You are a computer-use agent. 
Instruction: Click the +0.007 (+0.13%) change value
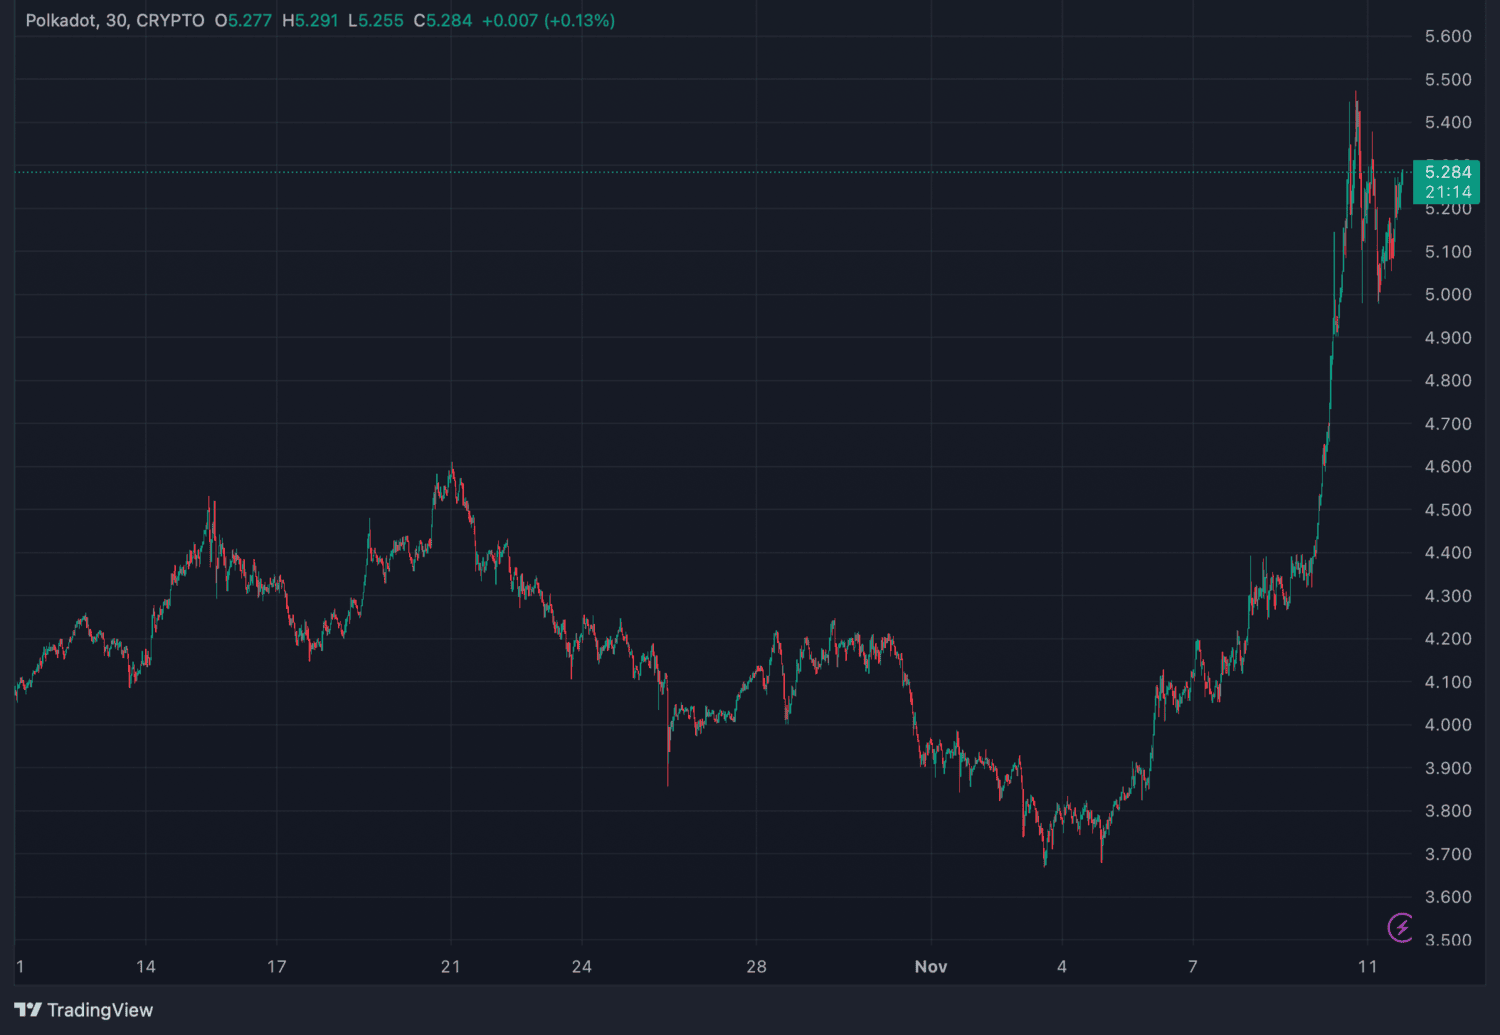click(548, 20)
